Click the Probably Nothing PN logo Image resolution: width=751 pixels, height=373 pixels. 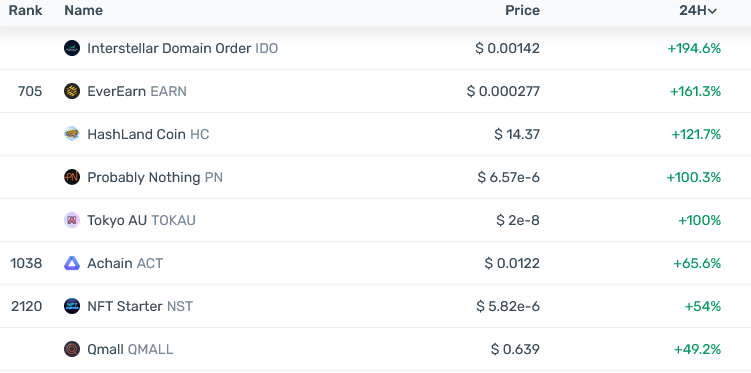pos(72,177)
